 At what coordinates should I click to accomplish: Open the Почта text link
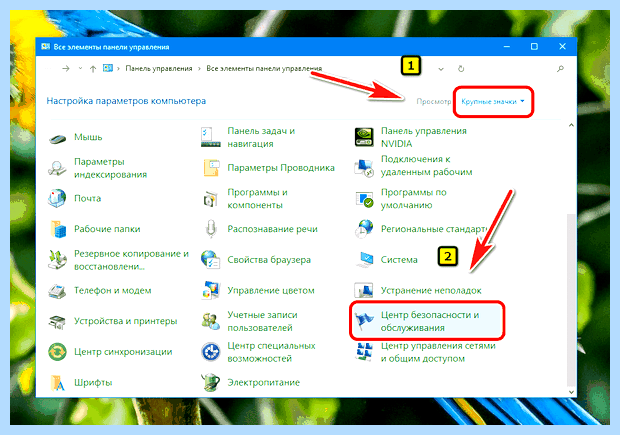87,199
